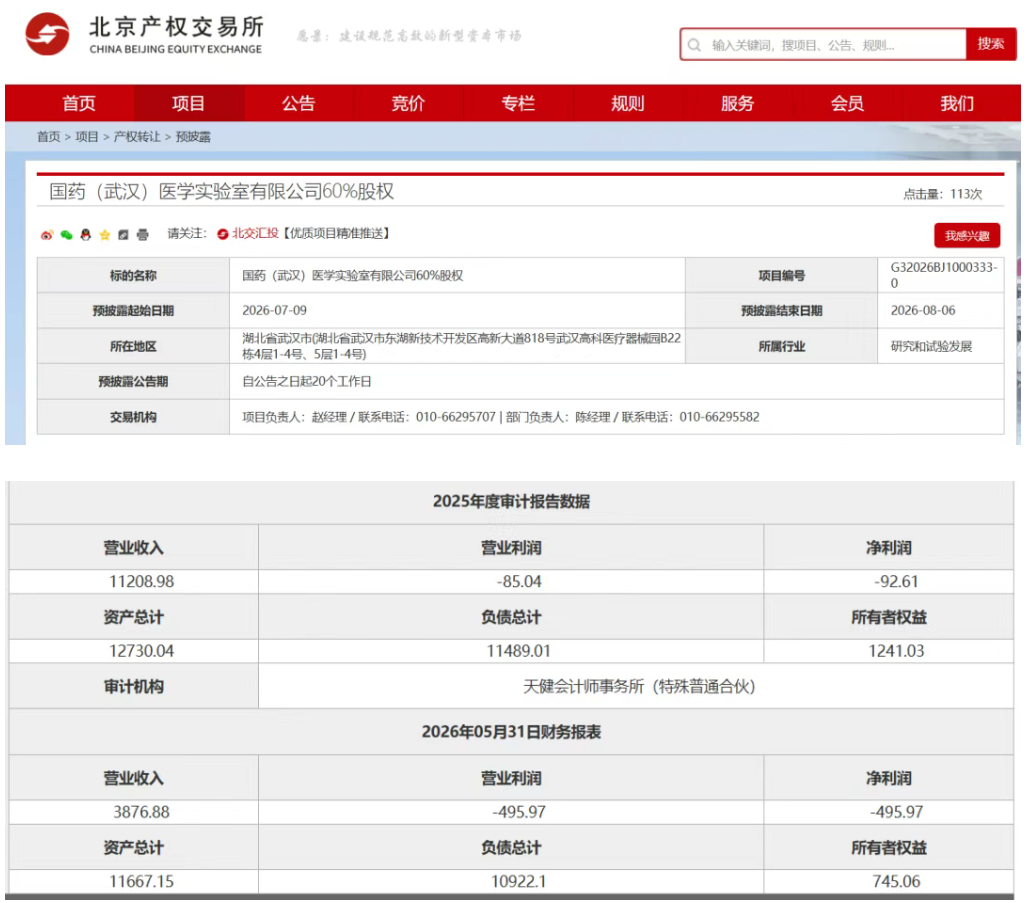This screenshot has height=903, width=1032.
Task: Open the 会员 navigation tab
Action: click(x=847, y=103)
